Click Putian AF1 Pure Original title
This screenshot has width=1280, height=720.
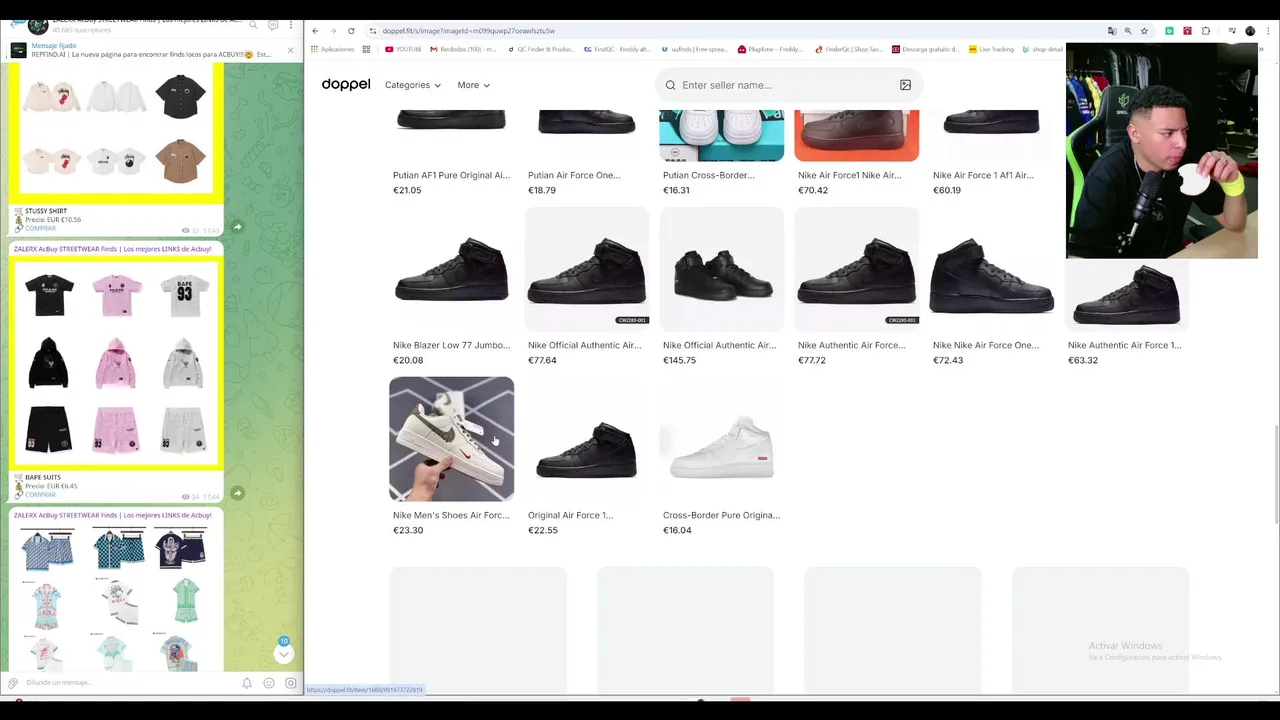tap(451, 175)
